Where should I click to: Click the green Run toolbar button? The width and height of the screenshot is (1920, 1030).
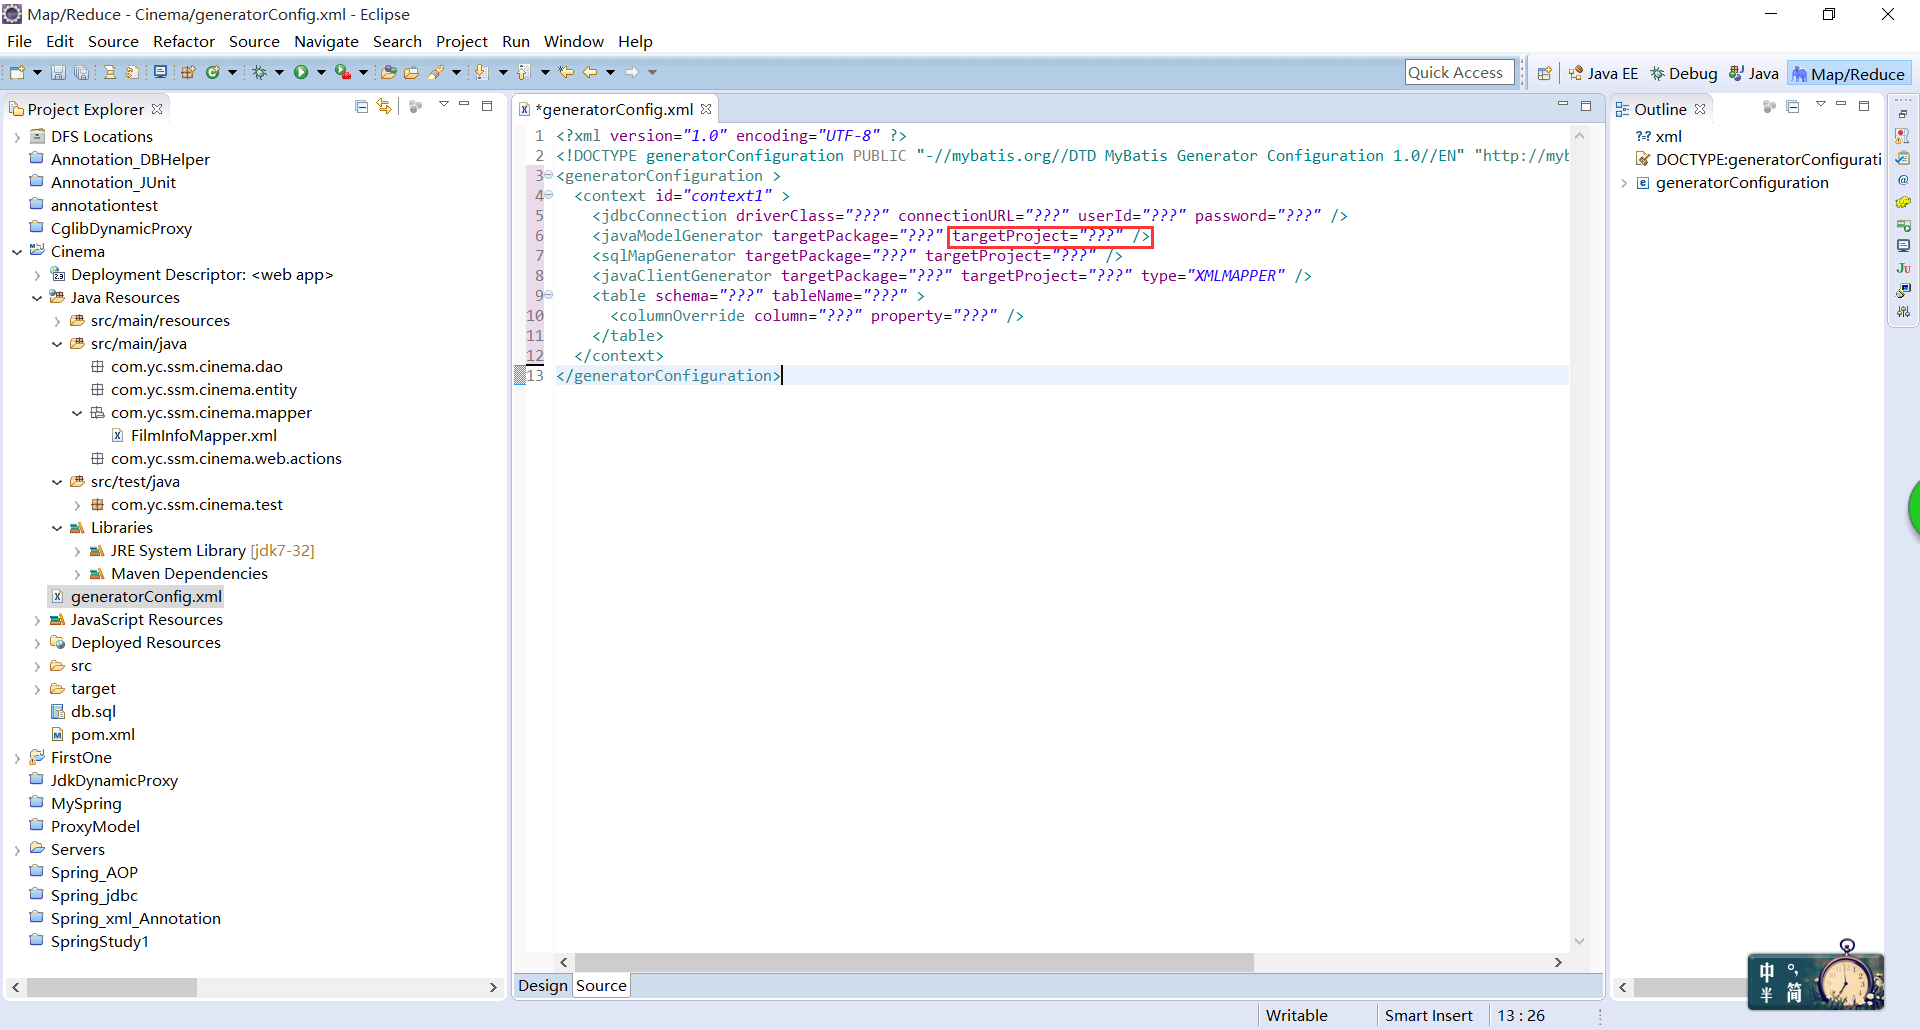[x=301, y=72]
